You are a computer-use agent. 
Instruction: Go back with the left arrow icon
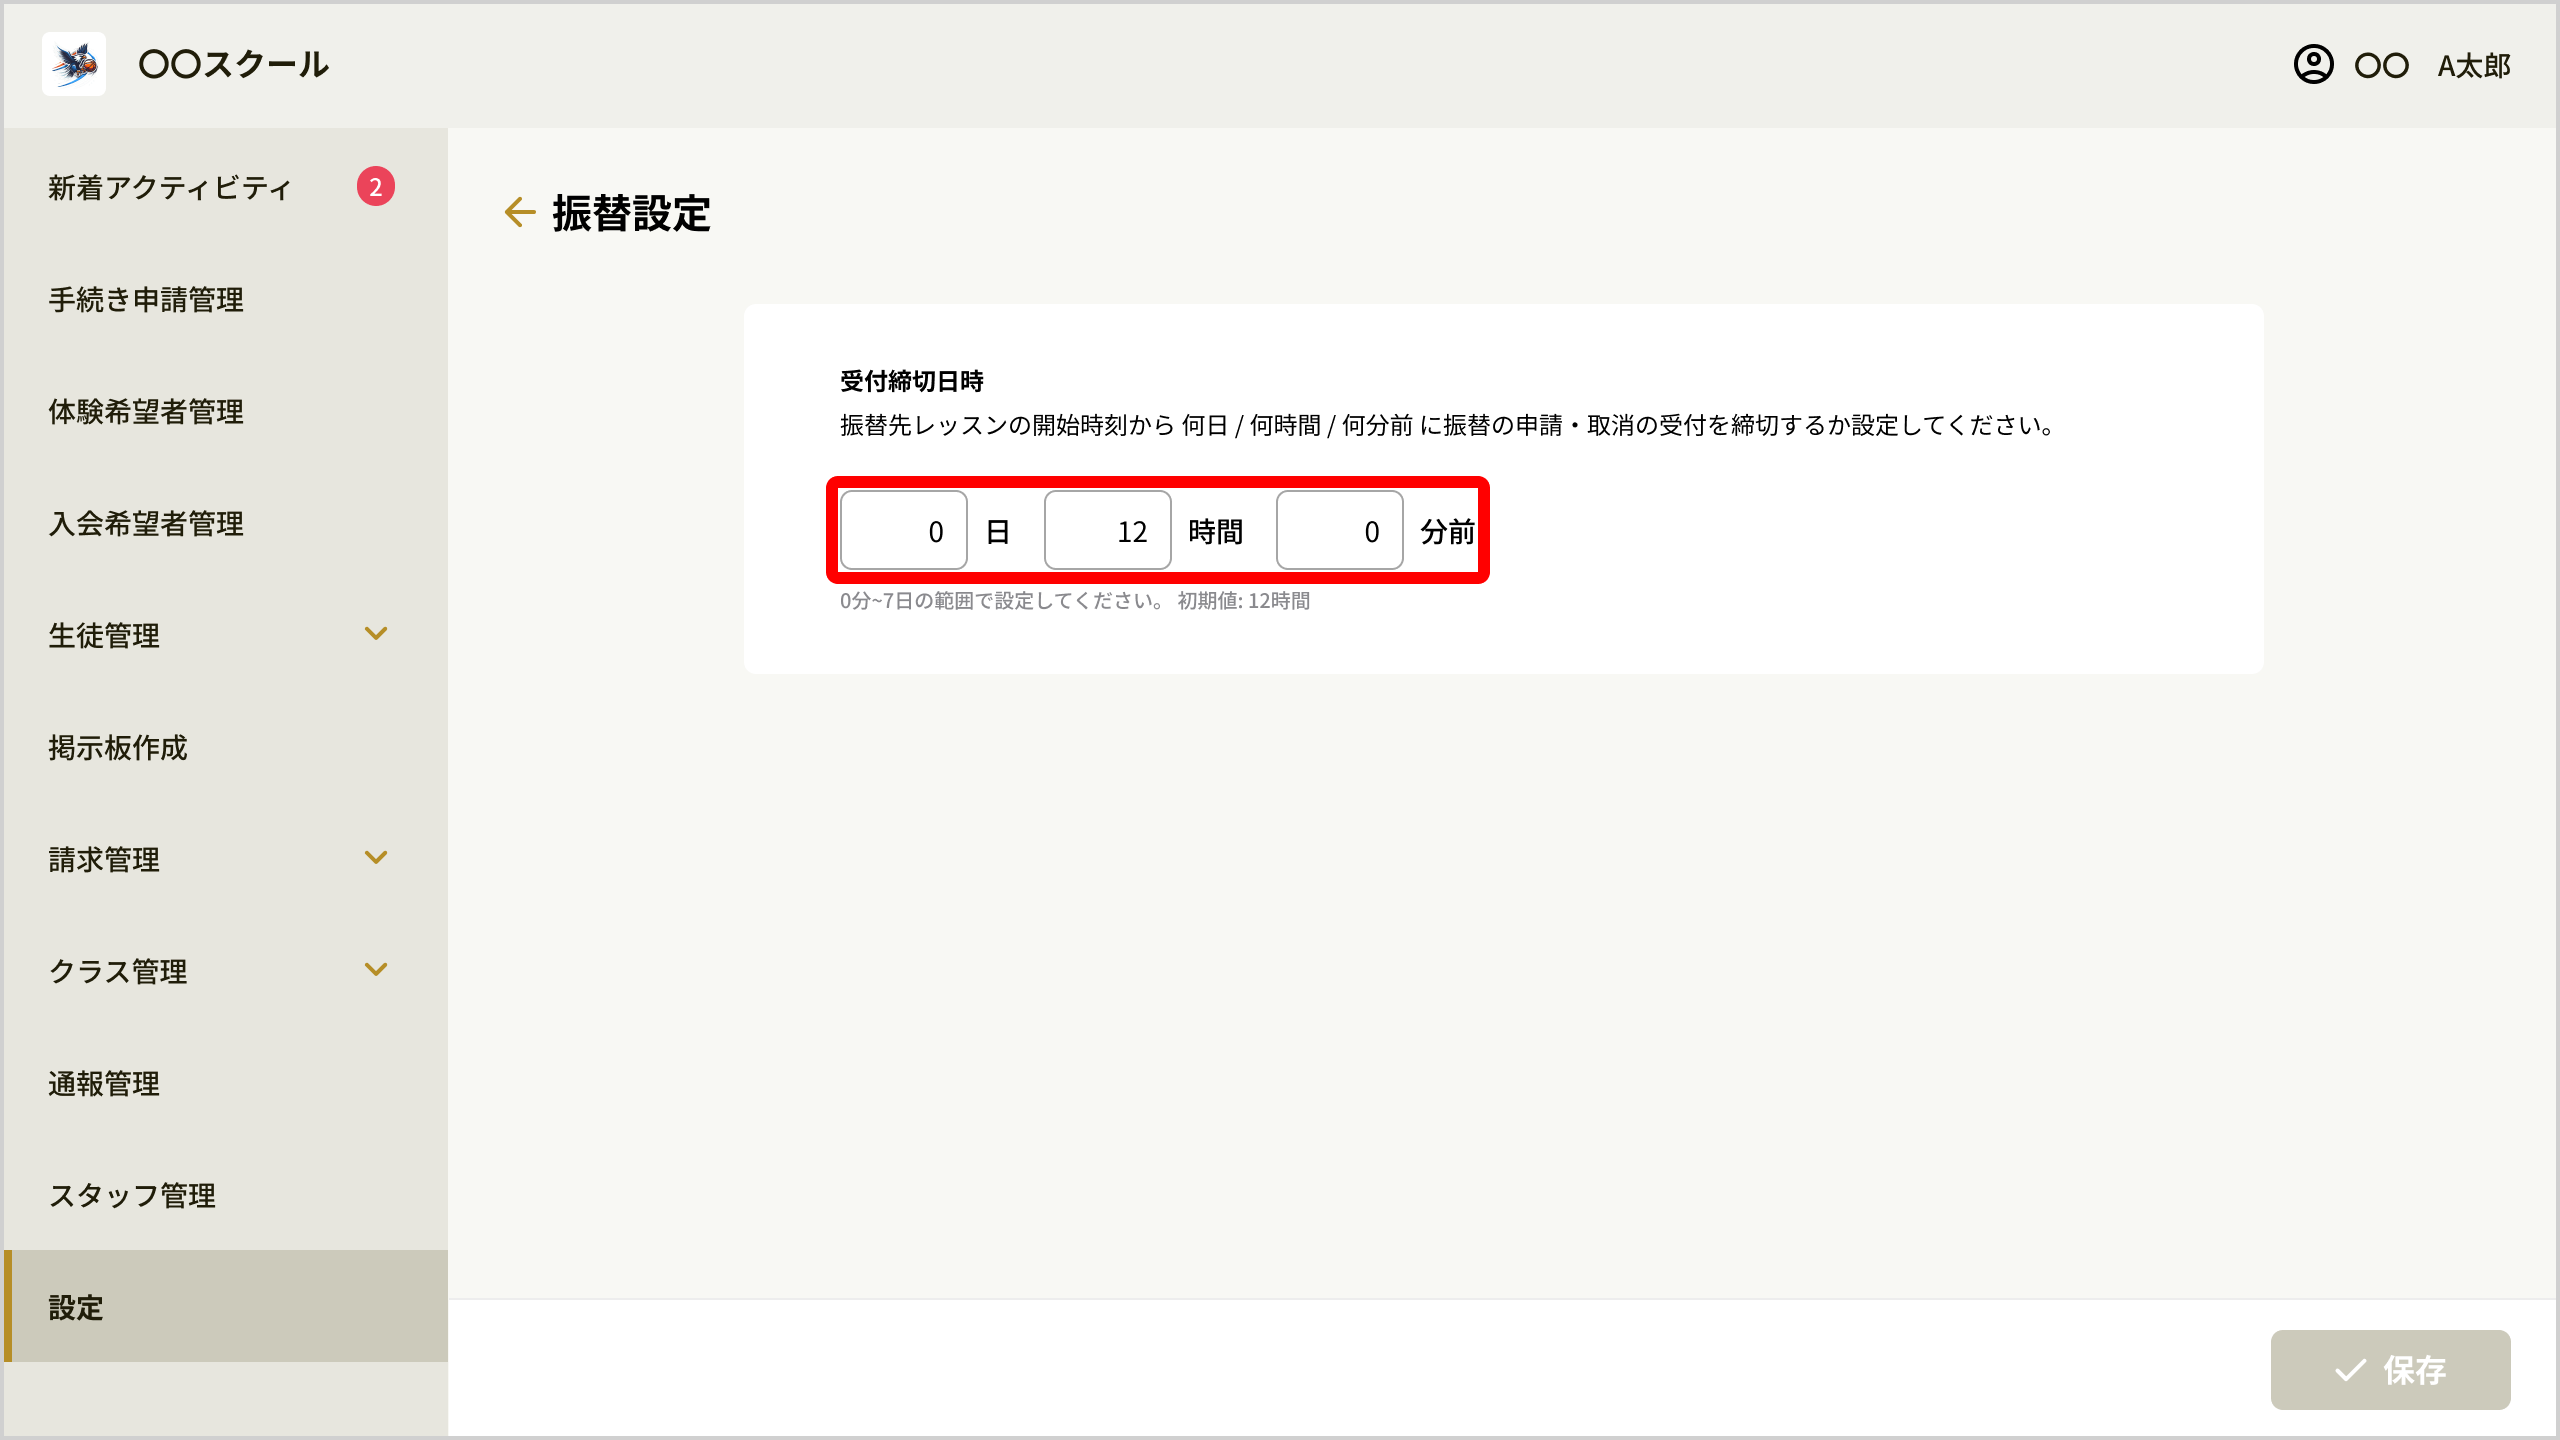tap(520, 212)
